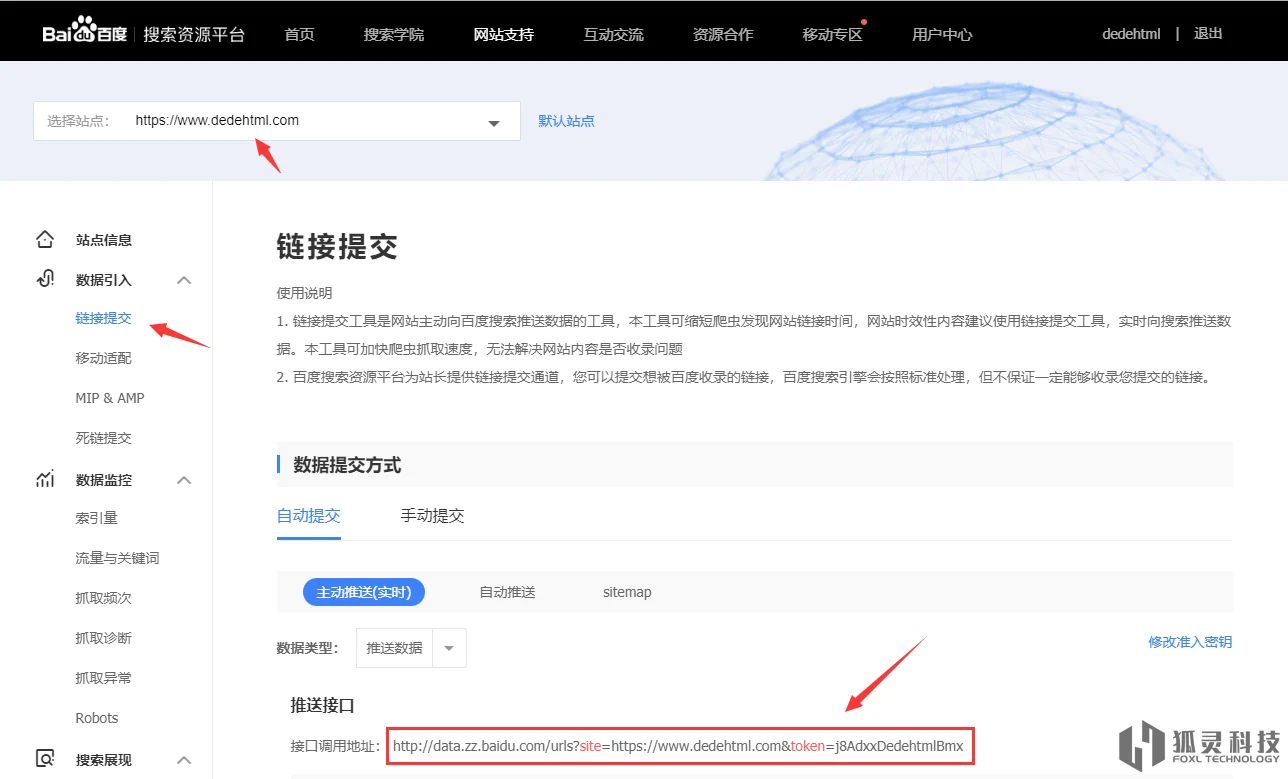Select 数据引入 sidebar heading
This screenshot has width=1288, height=779.
pyautogui.click(x=104, y=280)
